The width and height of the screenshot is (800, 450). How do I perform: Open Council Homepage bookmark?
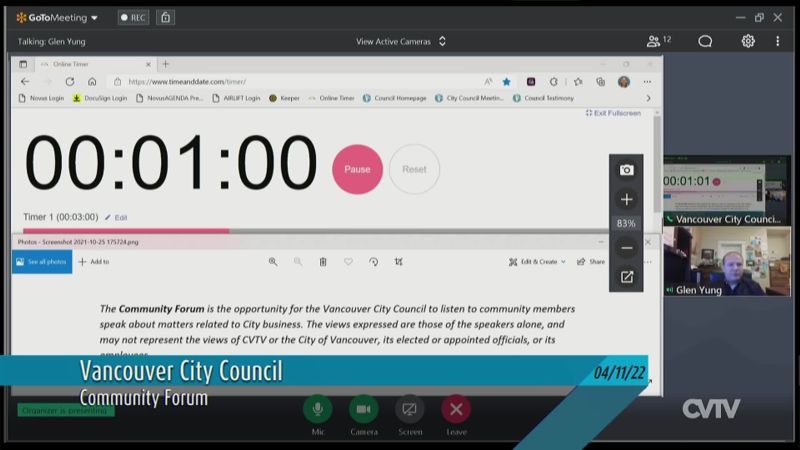pyautogui.click(x=394, y=98)
